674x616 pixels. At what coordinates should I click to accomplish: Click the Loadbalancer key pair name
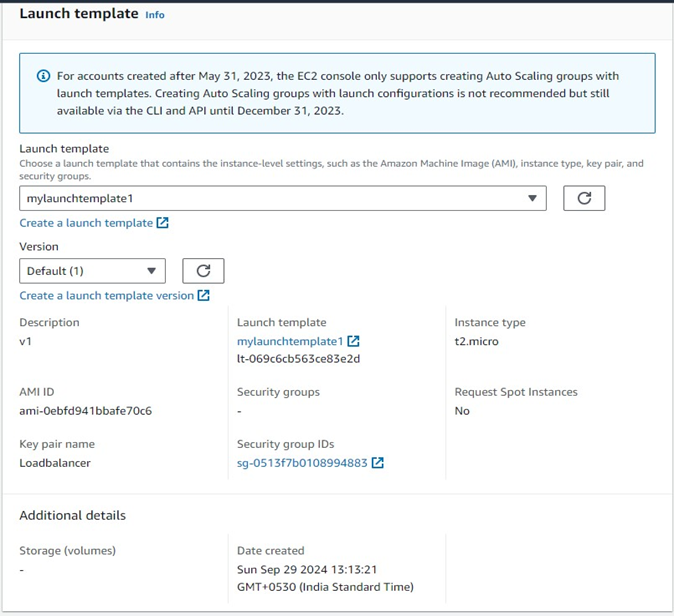55,463
